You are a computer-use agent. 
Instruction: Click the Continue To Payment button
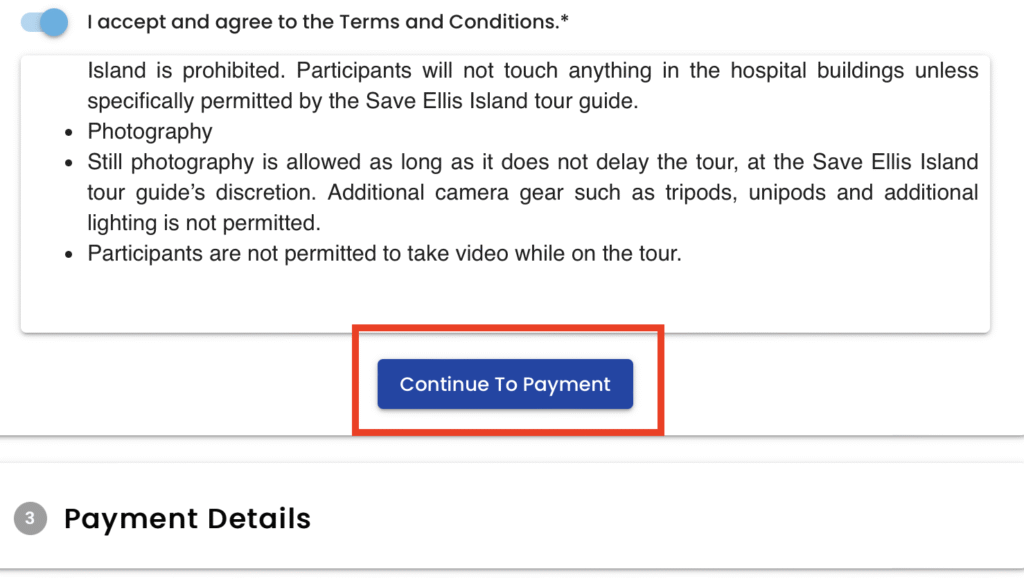coord(505,384)
